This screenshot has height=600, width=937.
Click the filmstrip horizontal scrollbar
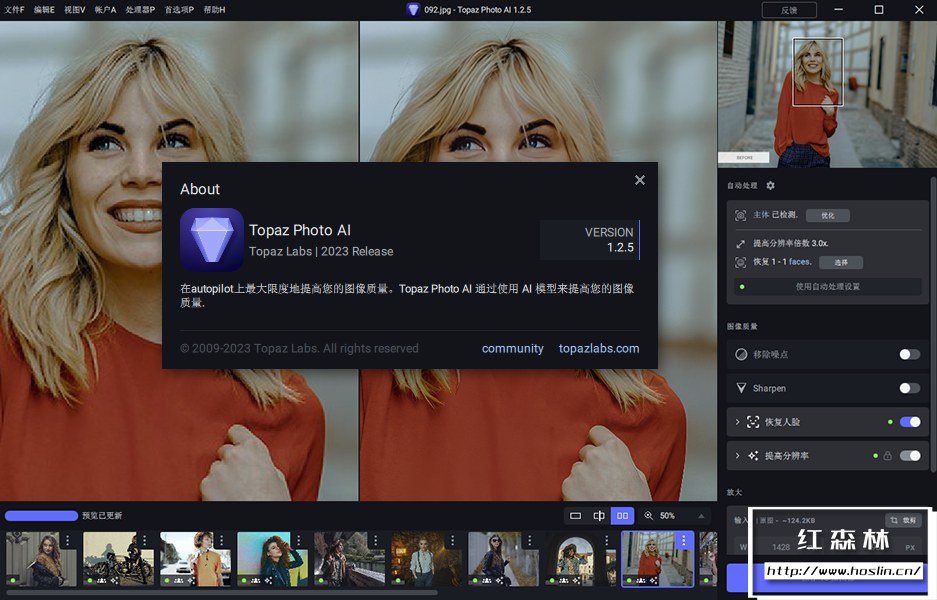pyautogui.click(x=222, y=593)
